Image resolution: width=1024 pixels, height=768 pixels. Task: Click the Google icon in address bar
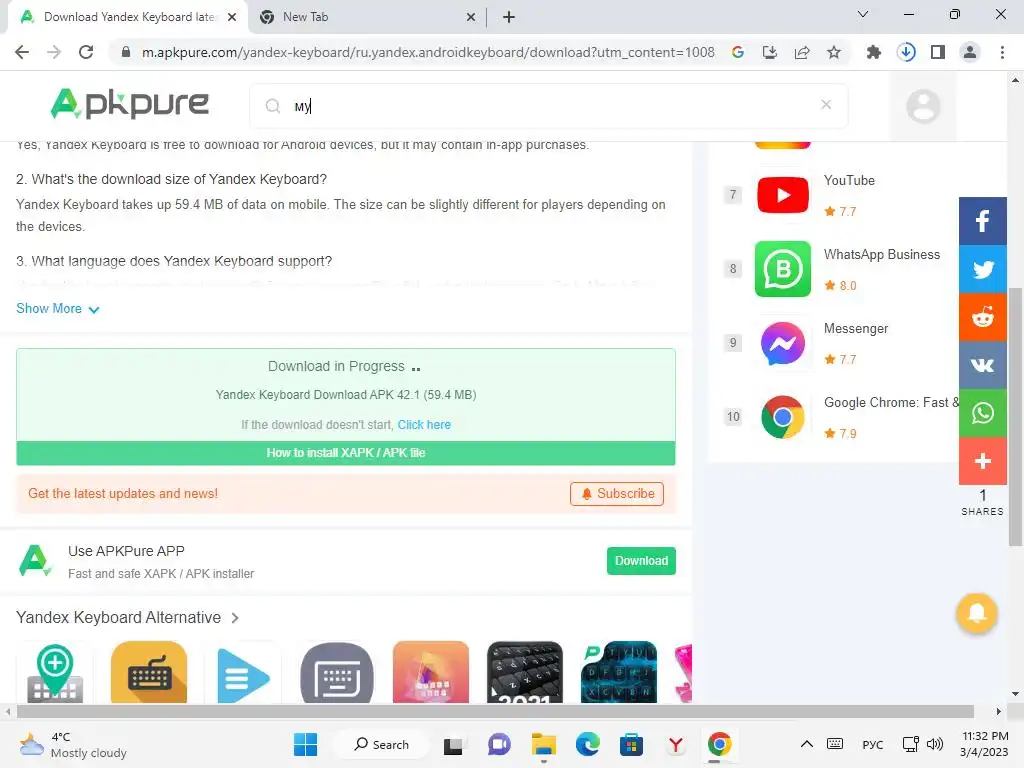[737, 52]
